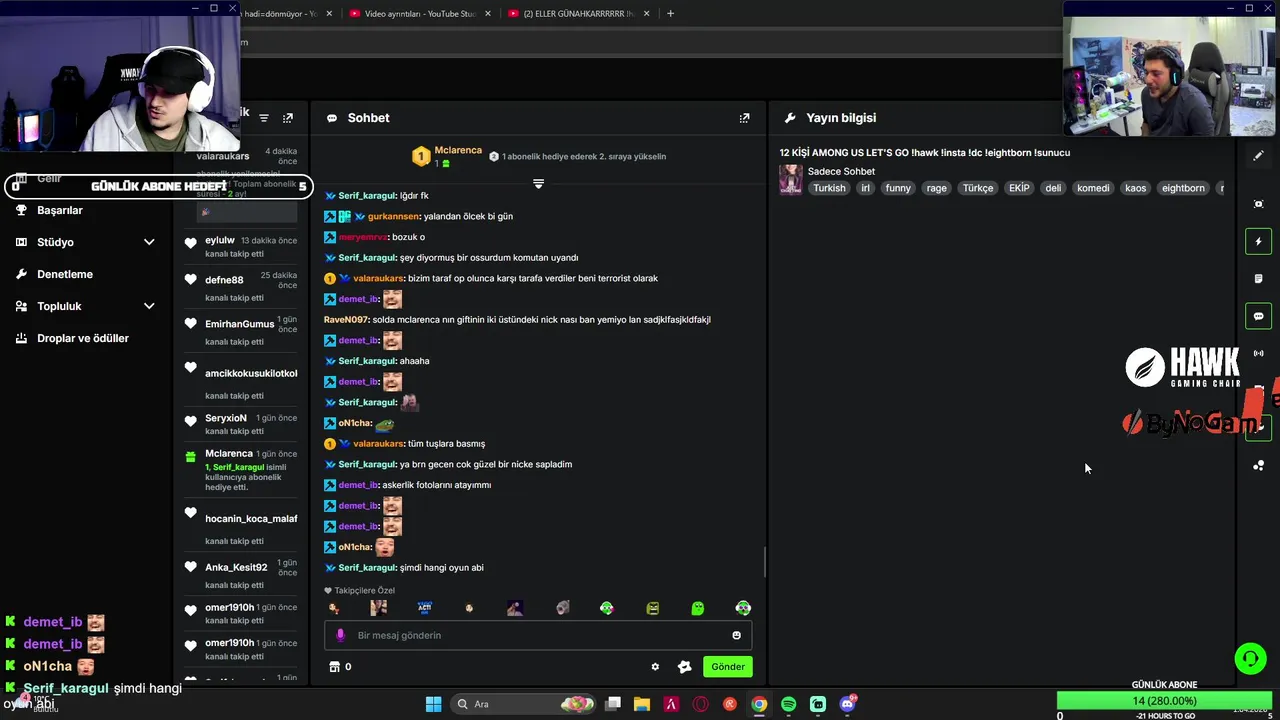Select the green ghost emote
Viewport: 1280px width, 720px height.
pyautogui.click(x=698, y=608)
